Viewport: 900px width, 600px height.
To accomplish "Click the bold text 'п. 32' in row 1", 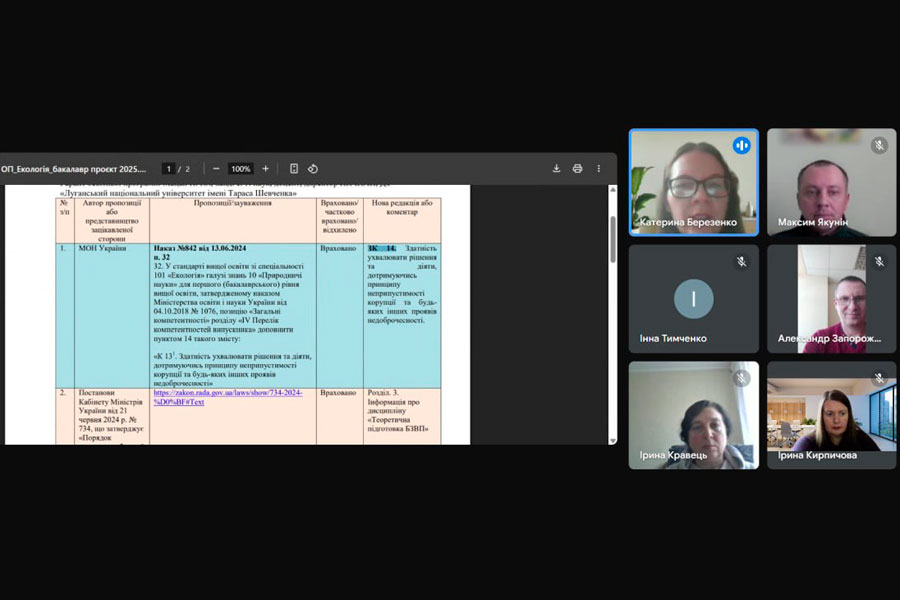I will [162, 257].
